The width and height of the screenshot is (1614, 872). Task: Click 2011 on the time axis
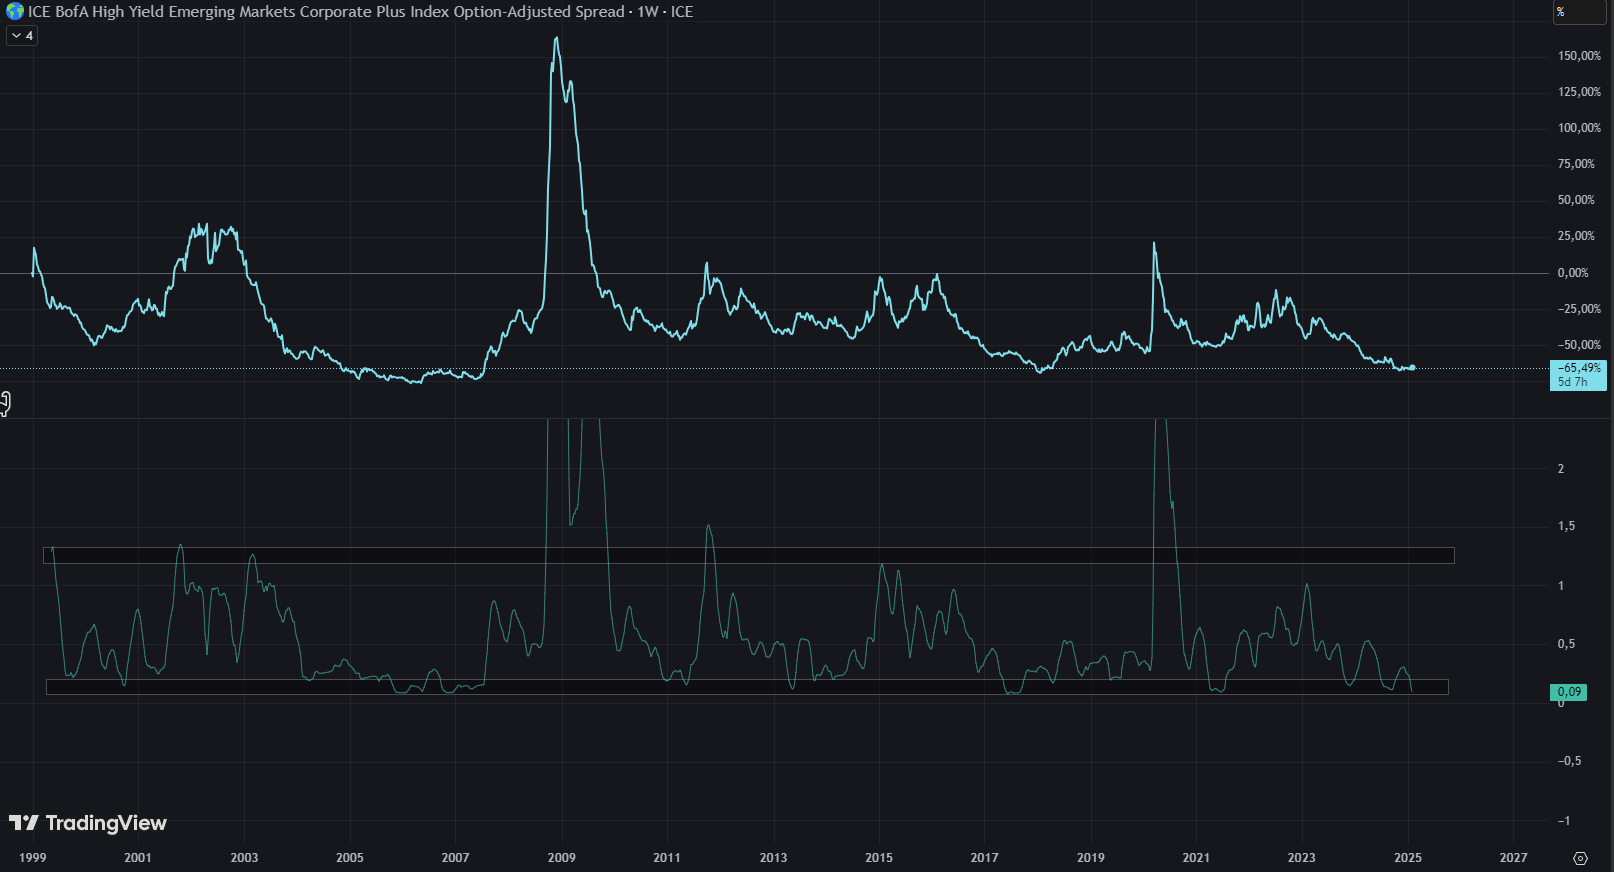point(667,858)
